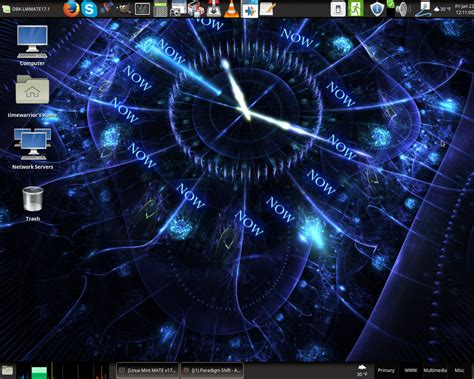Open the red download-to-tray launcher
This screenshot has height=379, width=474.
click(x=214, y=9)
